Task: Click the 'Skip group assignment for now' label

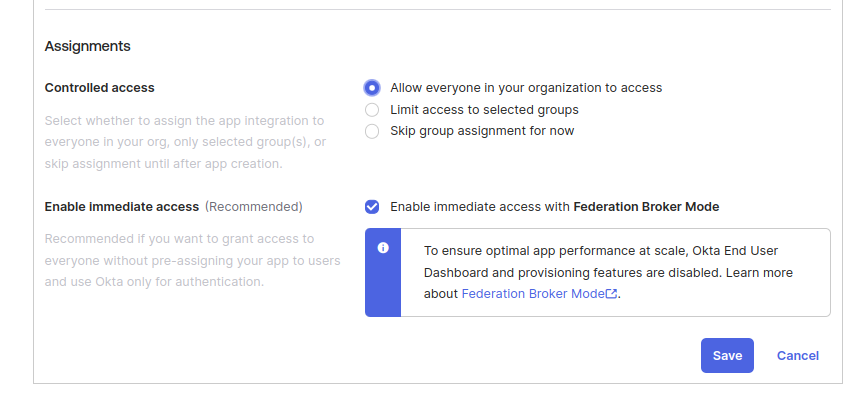Action: click(482, 131)
